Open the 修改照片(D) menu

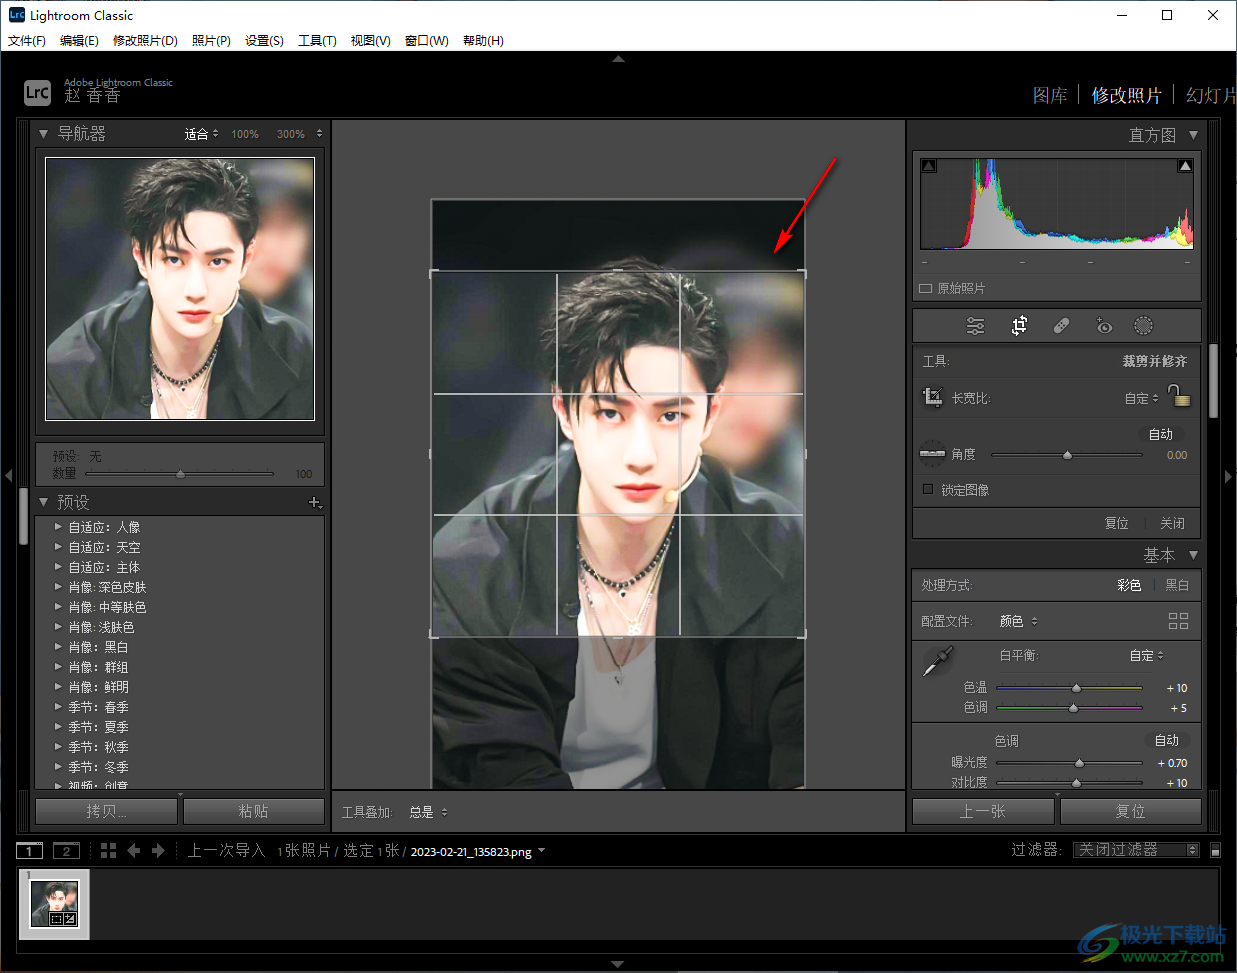145,41
